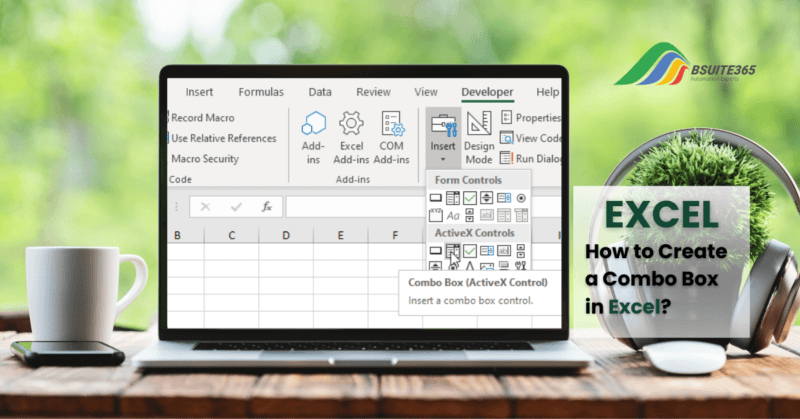The image size is (800, 419).
Task: Insert an ActiveX Command Button
Action: point(436,251)
